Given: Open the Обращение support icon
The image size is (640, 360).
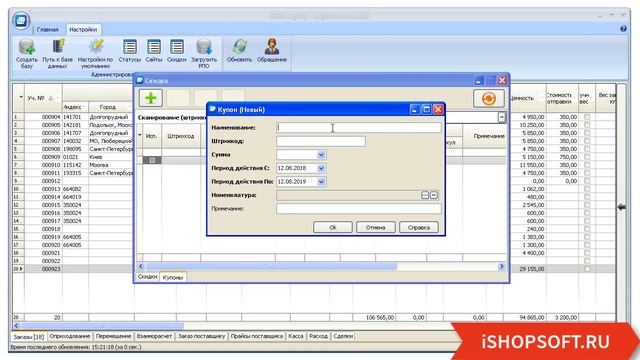Looking at the screenshot, I should click(272, 51).
